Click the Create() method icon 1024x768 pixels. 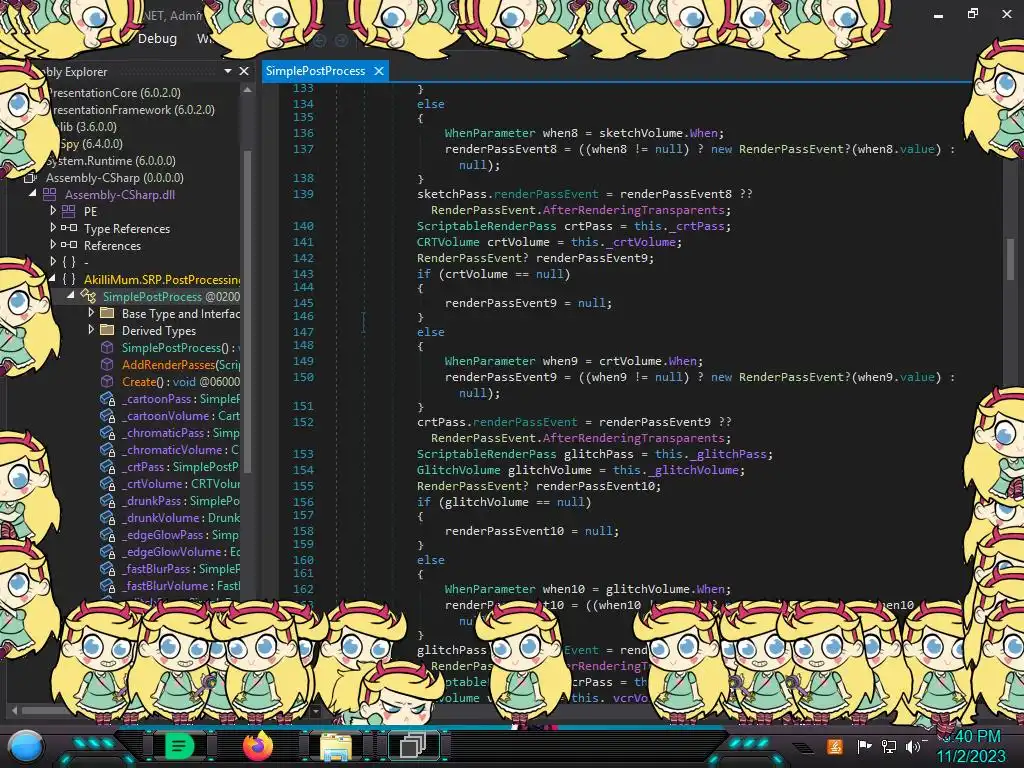click(x=107, y=381)
